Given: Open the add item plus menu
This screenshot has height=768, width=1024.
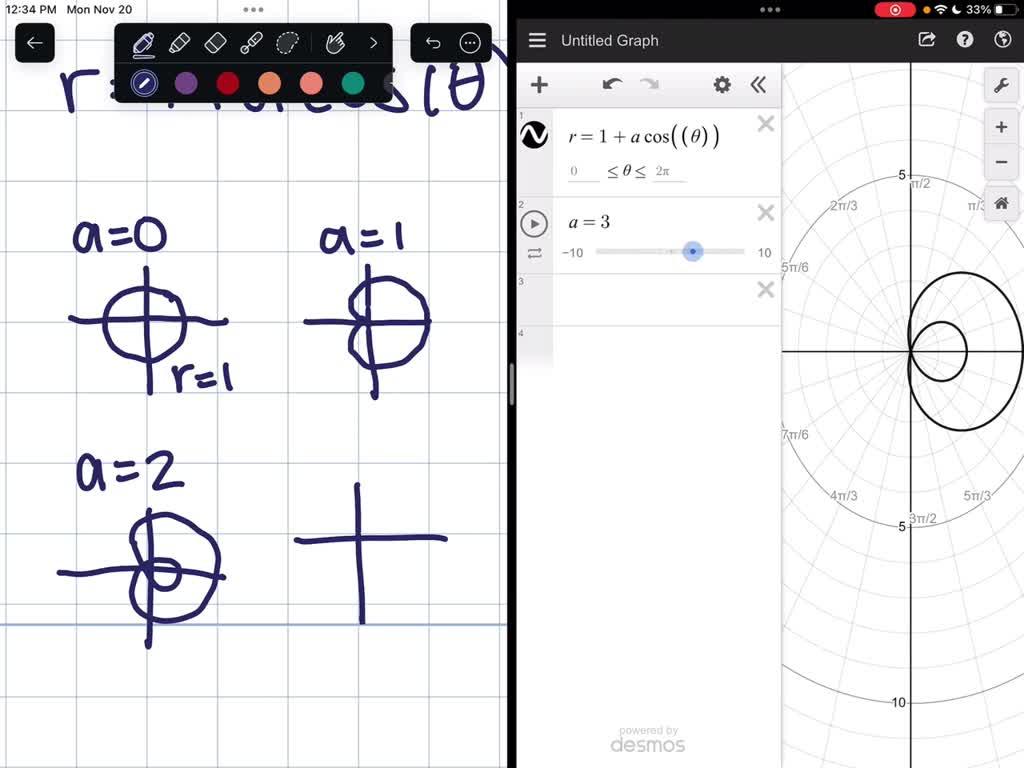Looking at the screenshot, I should 539,85.
